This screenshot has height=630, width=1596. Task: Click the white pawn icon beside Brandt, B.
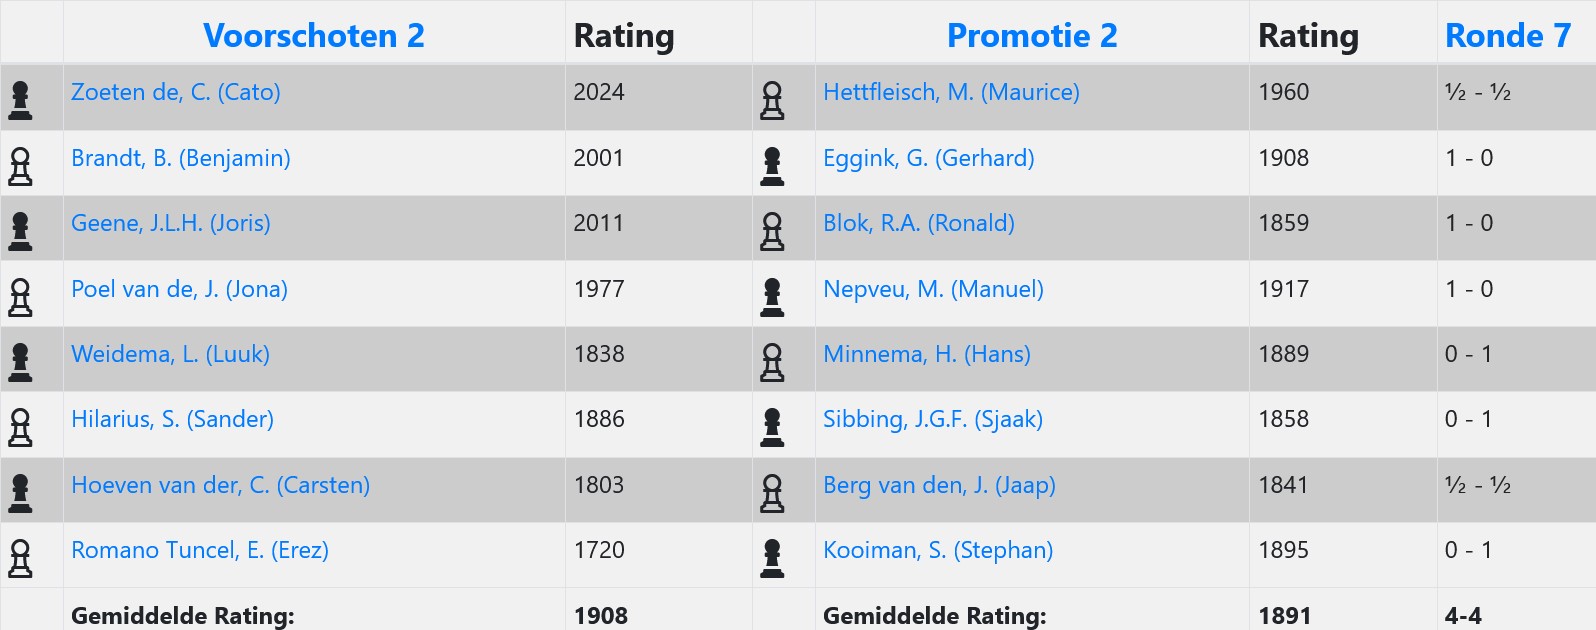pos(20,166)
